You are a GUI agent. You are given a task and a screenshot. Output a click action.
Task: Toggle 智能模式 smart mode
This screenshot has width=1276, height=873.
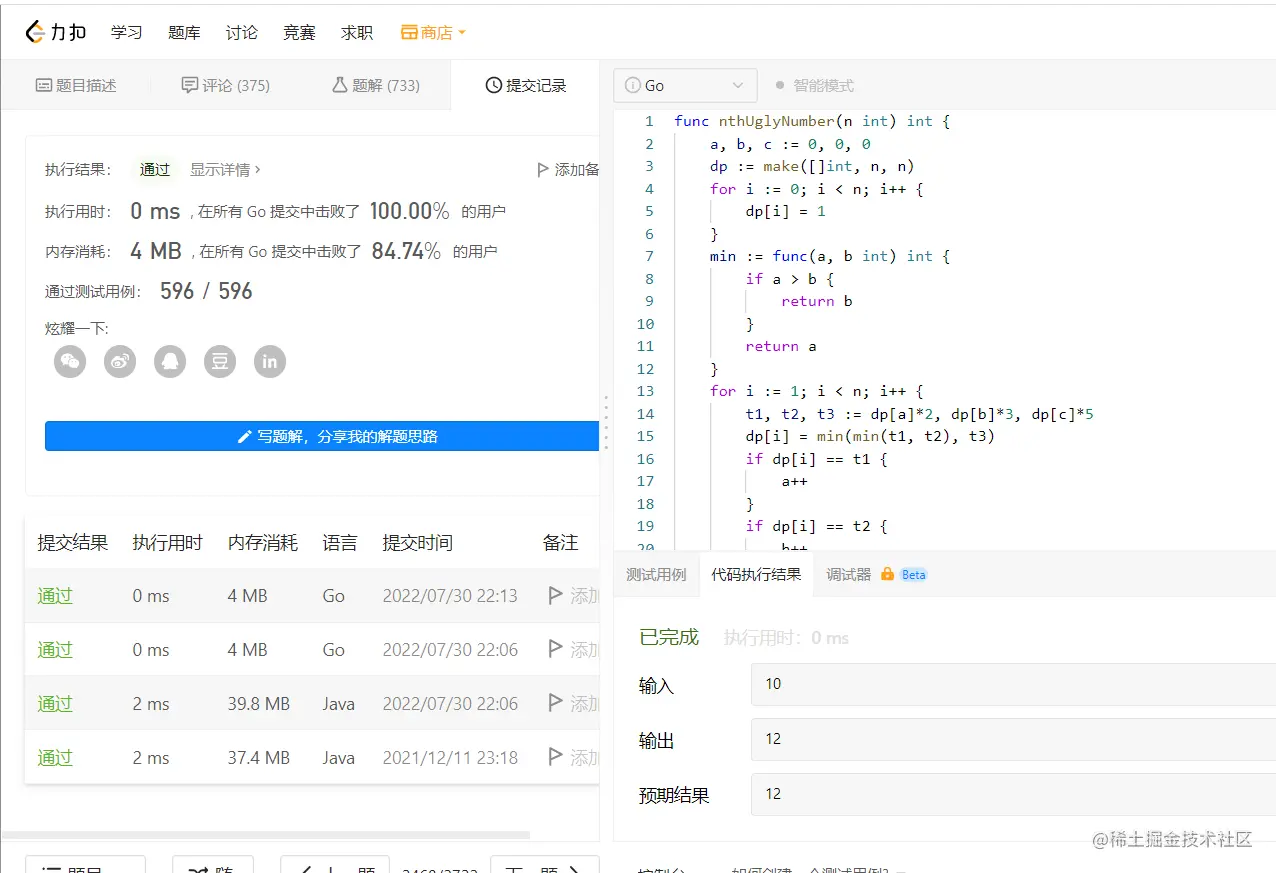click(x=814, y=86)
